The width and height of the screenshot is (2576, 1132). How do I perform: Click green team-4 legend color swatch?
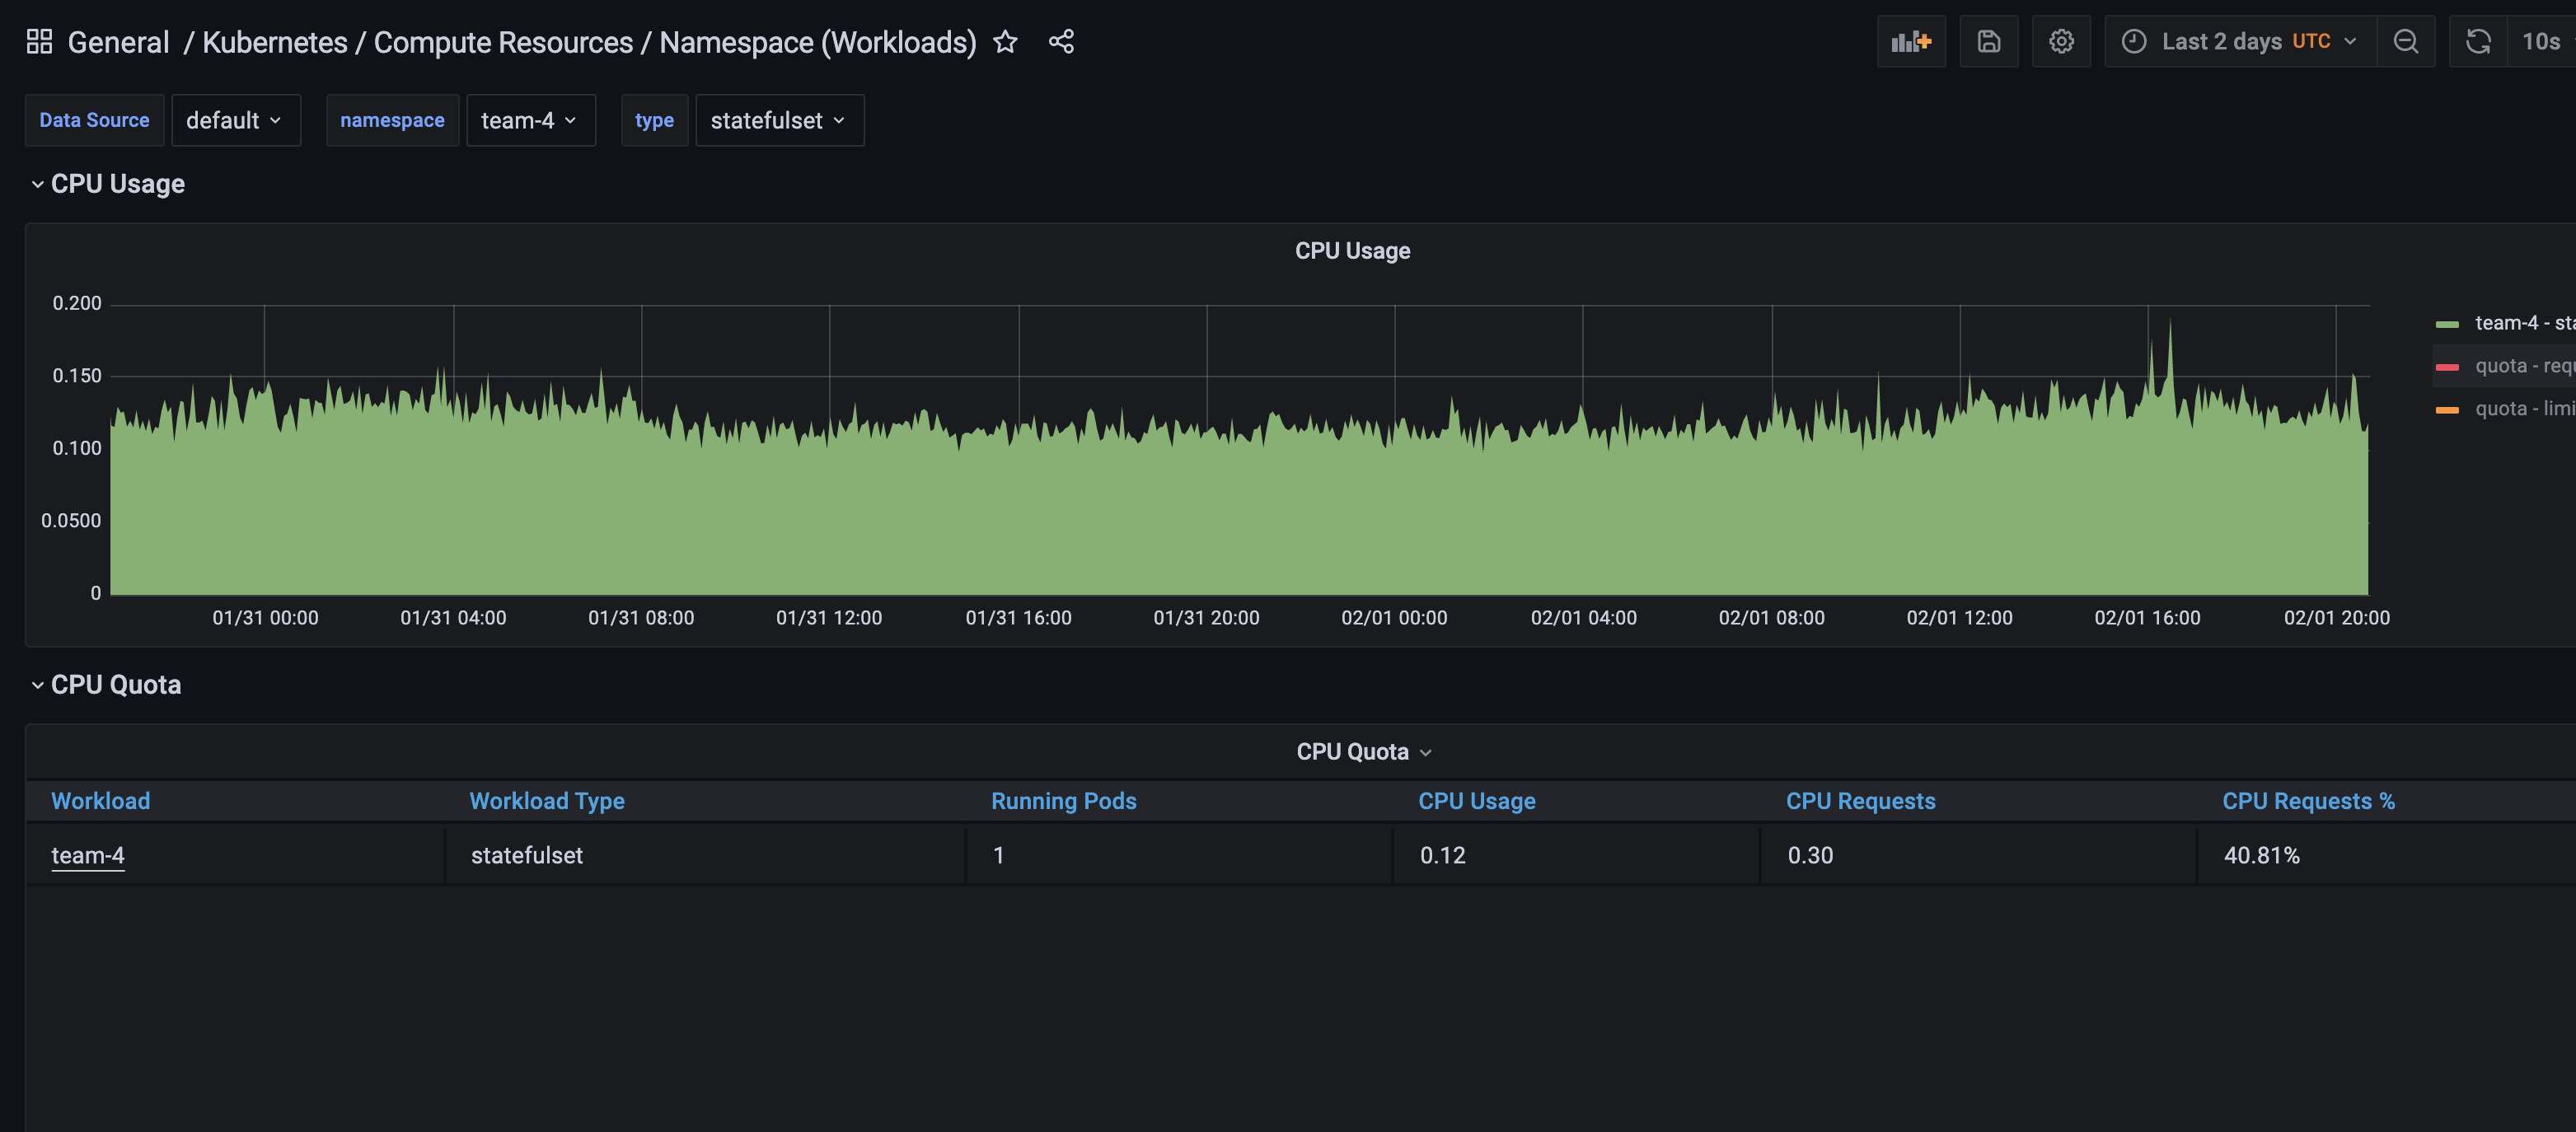[x=2447, y=324]
